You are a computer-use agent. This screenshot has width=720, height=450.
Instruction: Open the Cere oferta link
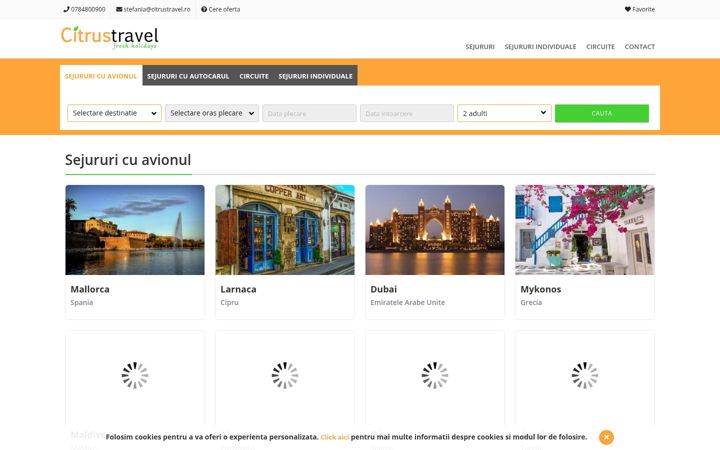tap(224, 9)
